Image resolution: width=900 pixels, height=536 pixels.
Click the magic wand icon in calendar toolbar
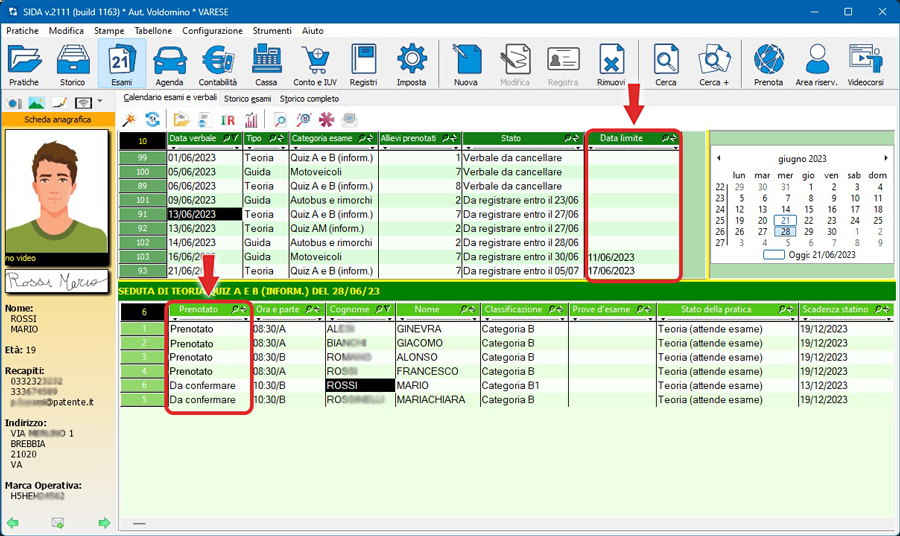[128, 119]
